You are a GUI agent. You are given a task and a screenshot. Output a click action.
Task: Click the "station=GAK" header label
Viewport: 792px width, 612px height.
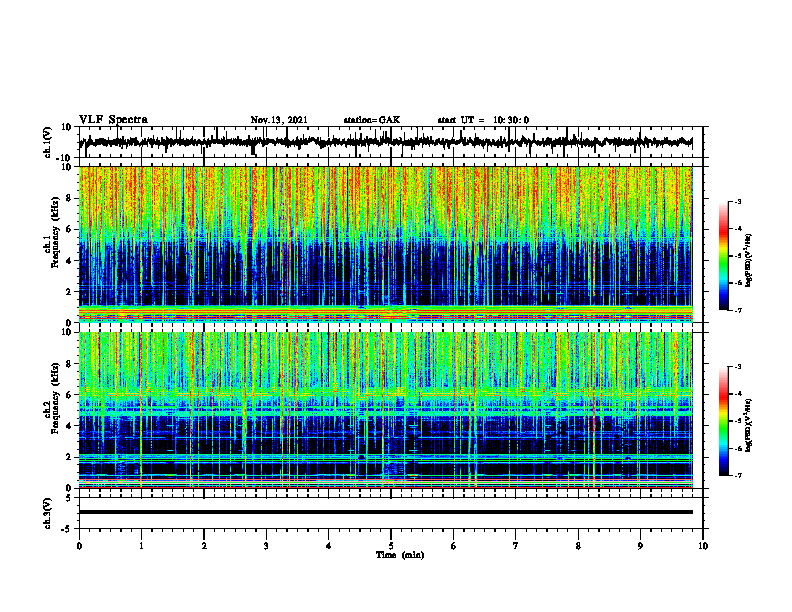(372, 120)
